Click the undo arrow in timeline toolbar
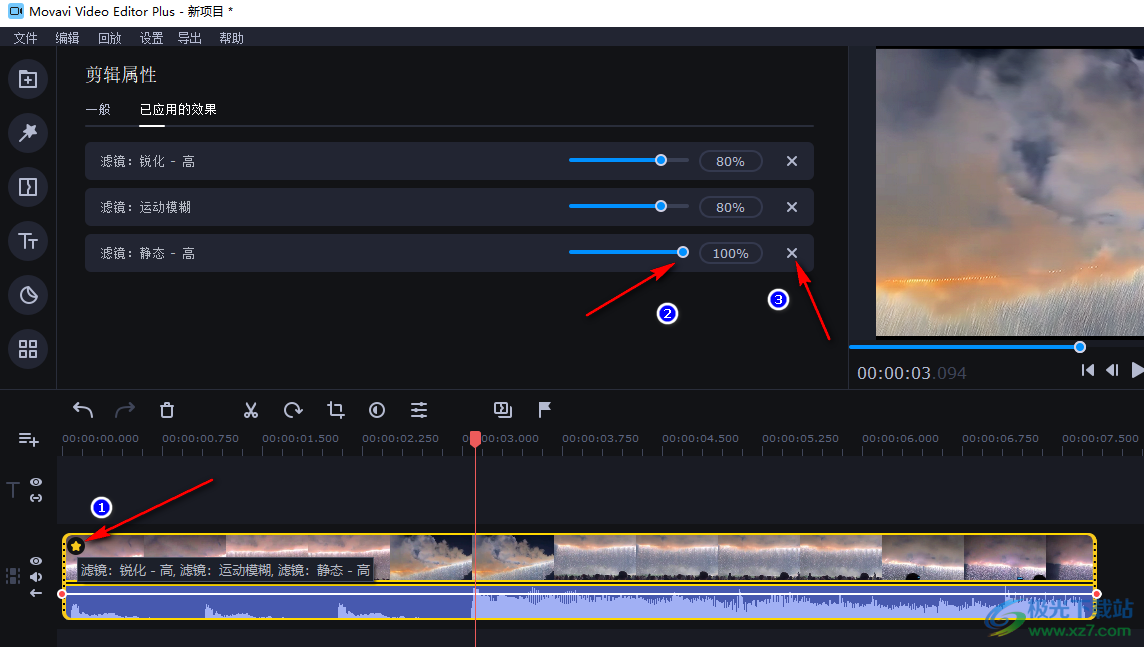The width and height of the screenshot is (1144, 647). click(83, 410)
